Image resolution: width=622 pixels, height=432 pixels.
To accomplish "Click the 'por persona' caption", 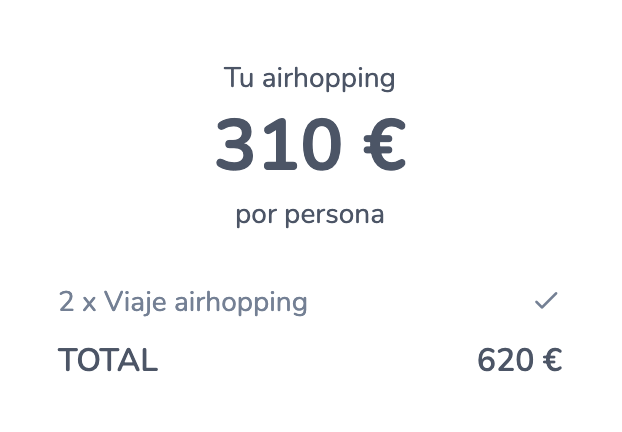I will (x=310, y=215).
